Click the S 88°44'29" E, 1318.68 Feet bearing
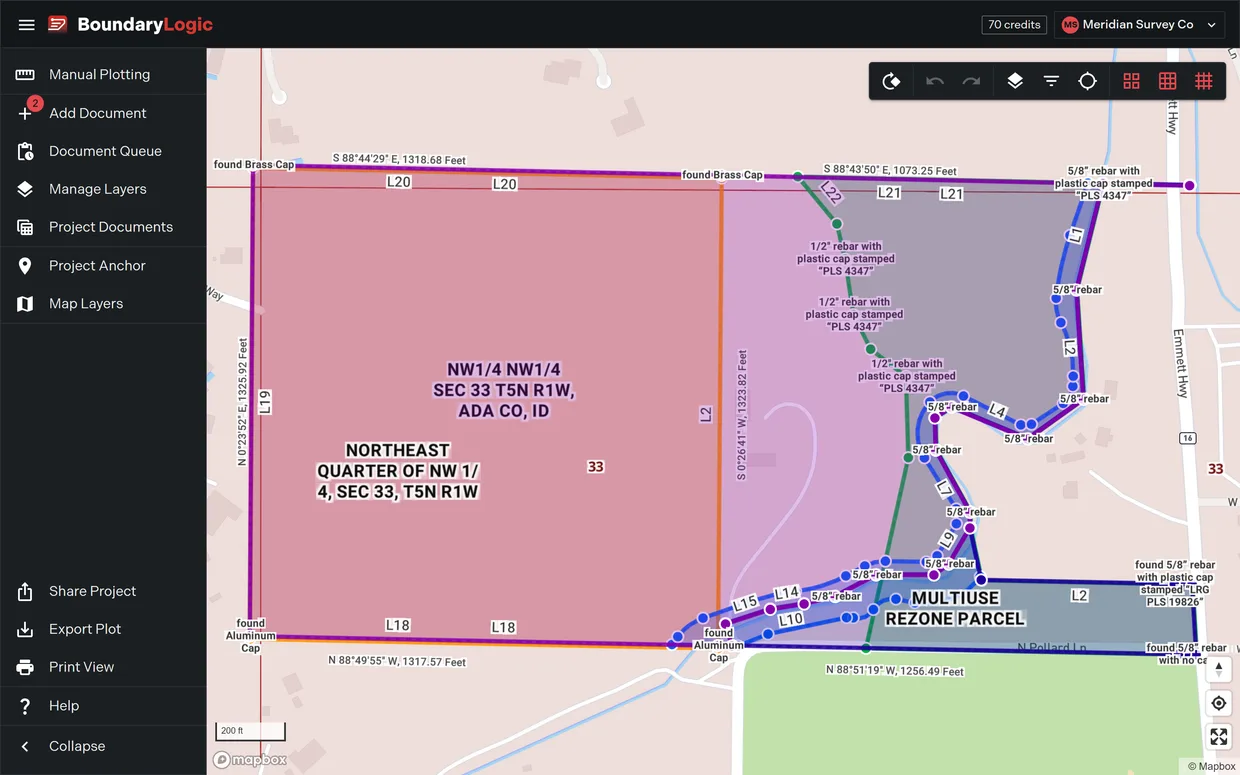 click(400, 159)
